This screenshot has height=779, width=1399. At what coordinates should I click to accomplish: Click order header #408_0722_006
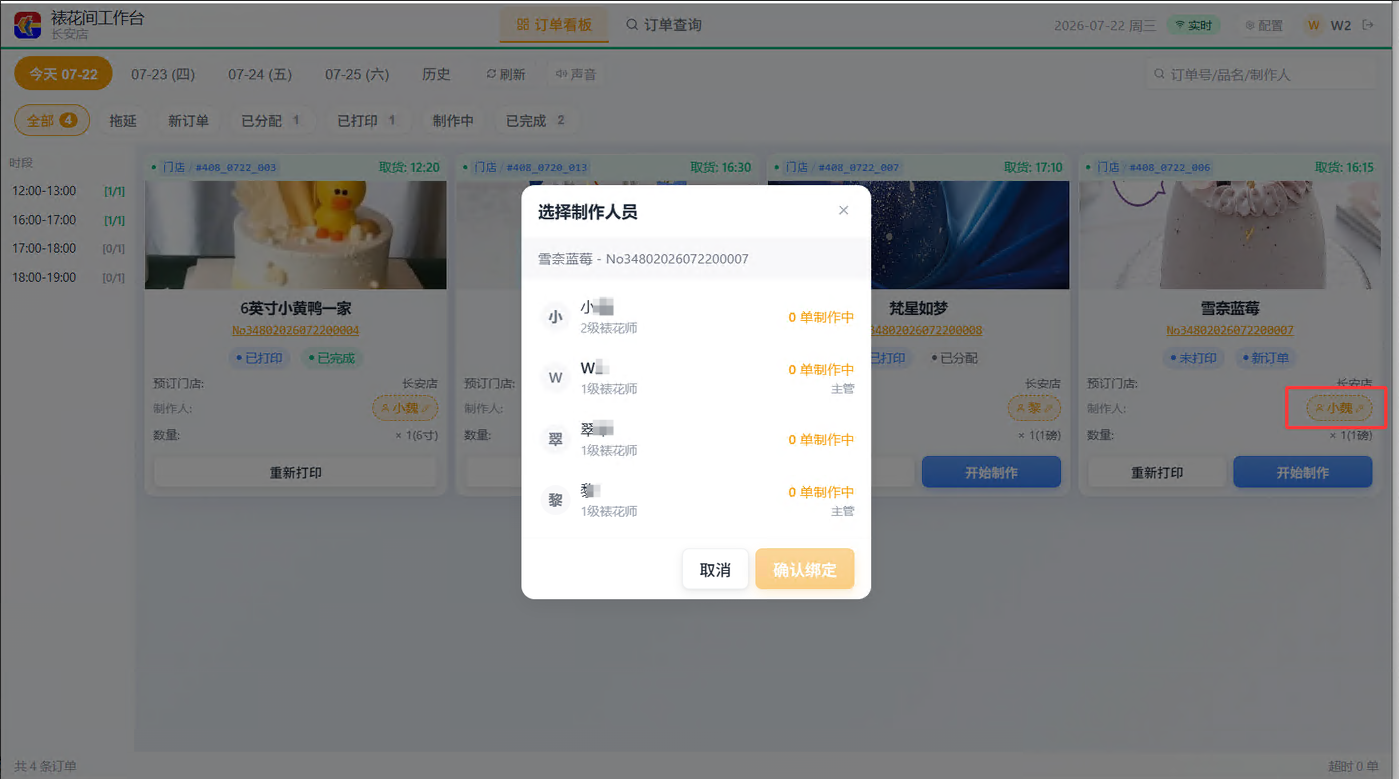tap(1169, 167)
